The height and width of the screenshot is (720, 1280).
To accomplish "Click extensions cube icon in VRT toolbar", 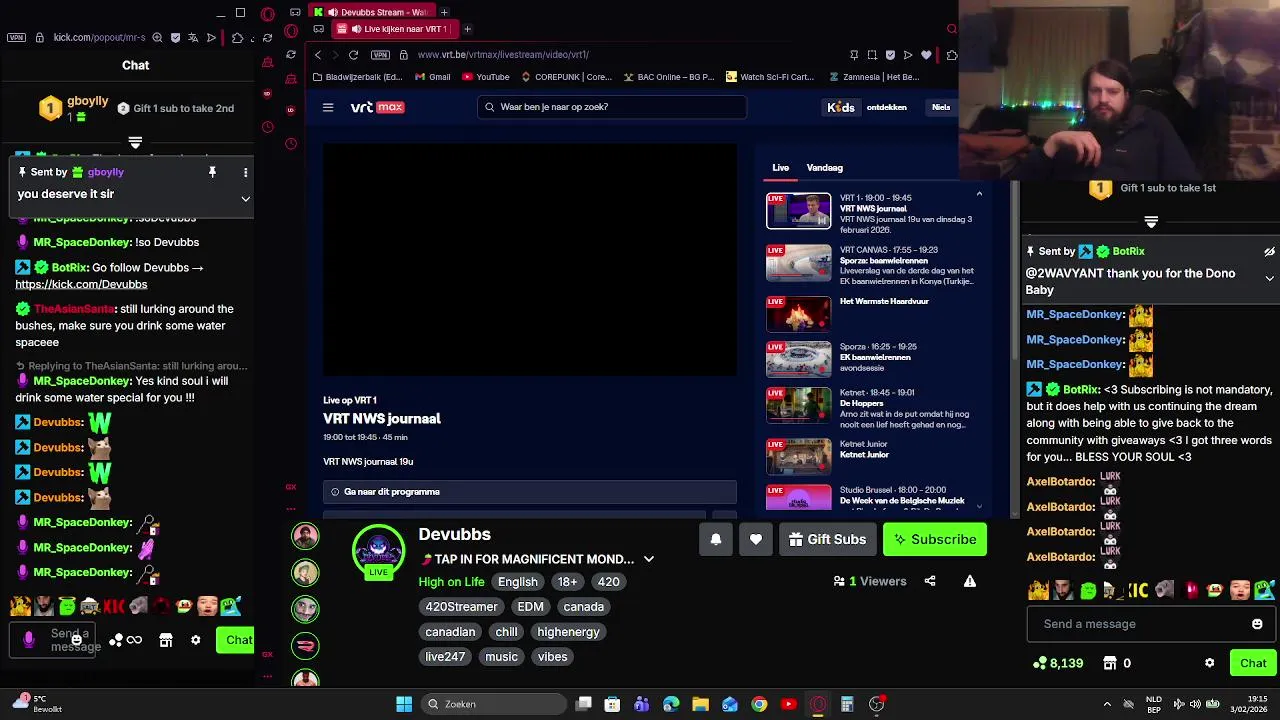I will point(951,55).
